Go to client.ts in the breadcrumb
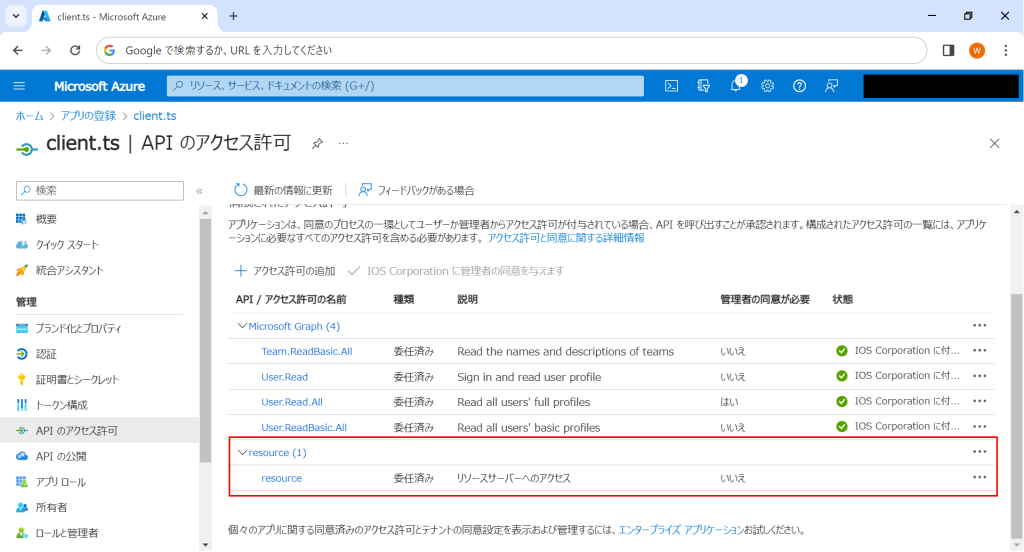This screenshot has height=552, width=1024. coord(155,116)
